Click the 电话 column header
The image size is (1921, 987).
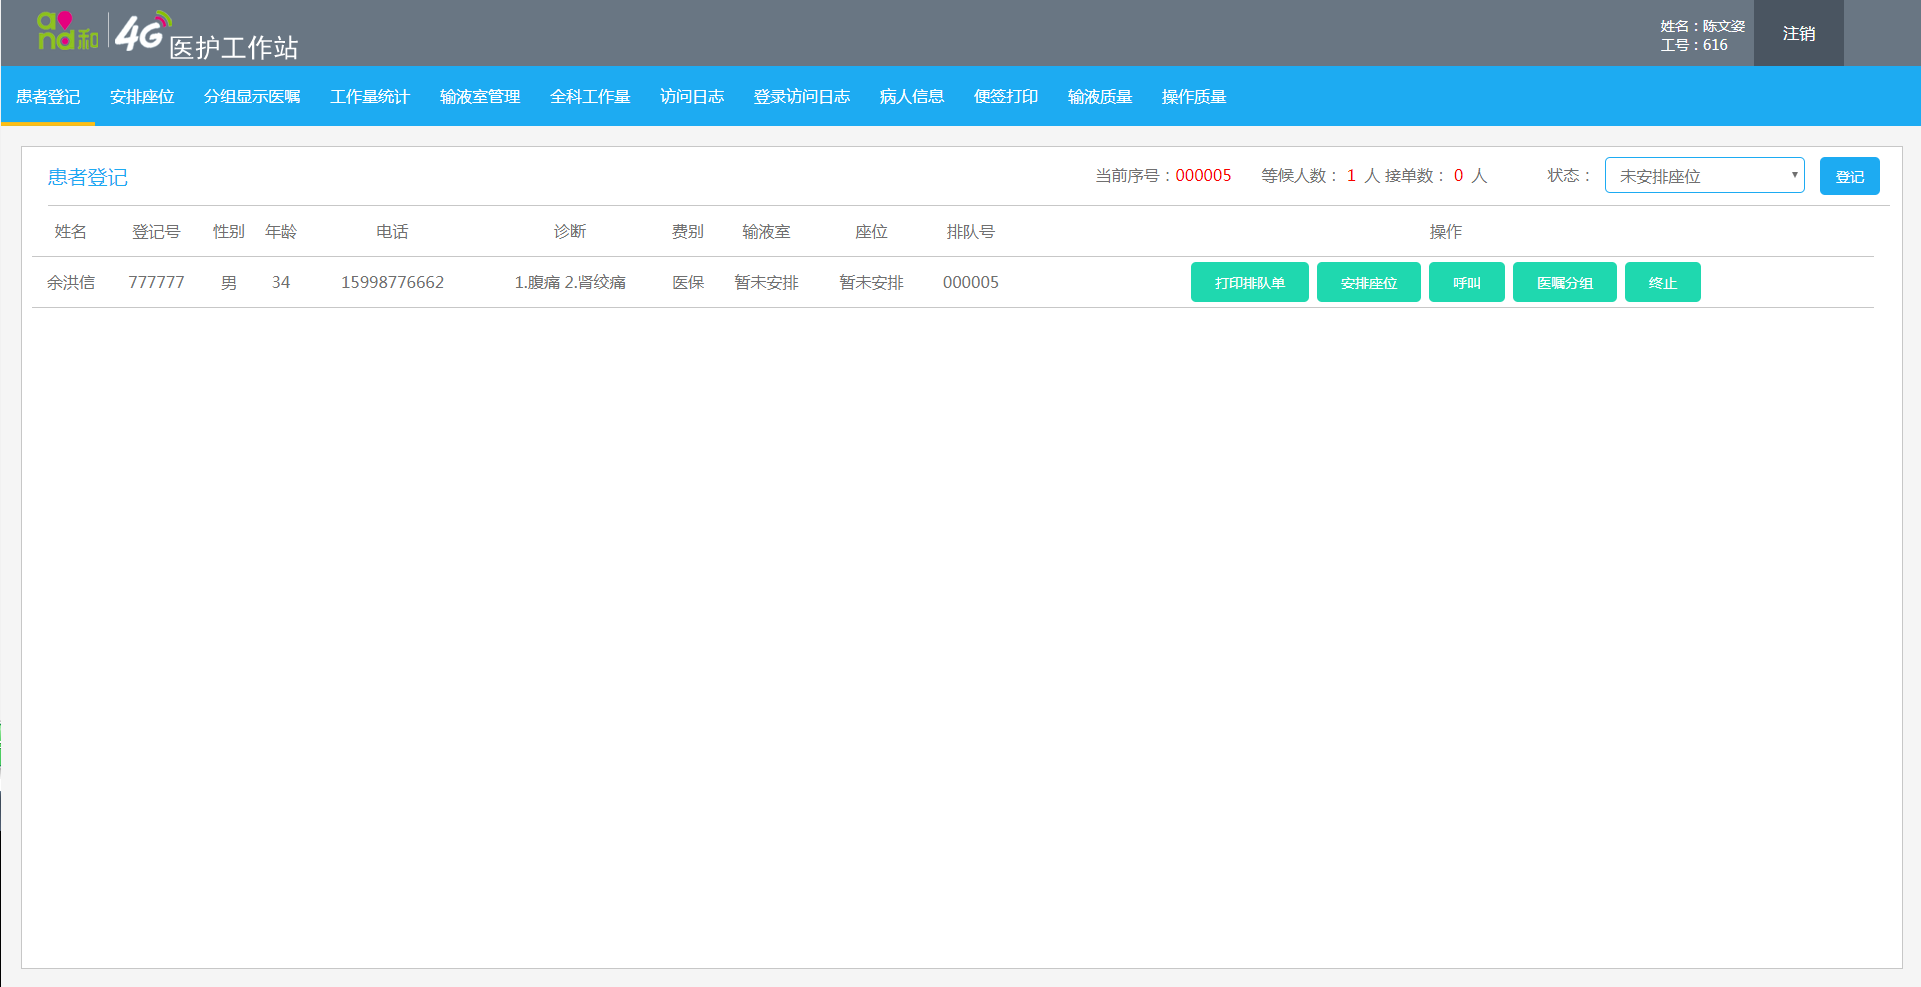click(x=392, y=232)
